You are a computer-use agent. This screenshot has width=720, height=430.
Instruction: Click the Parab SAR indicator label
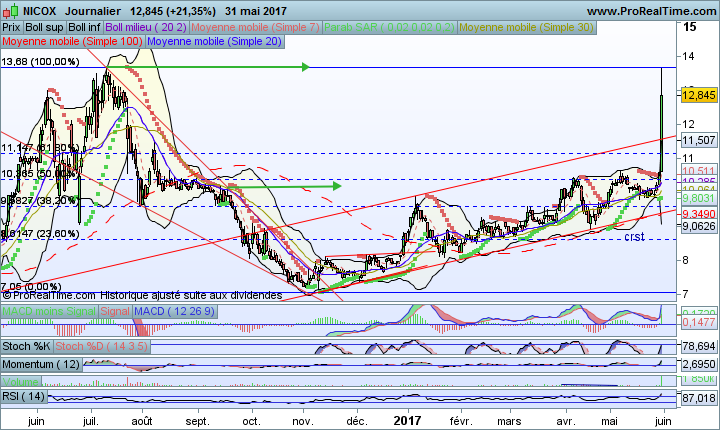[x=389, y=28]
